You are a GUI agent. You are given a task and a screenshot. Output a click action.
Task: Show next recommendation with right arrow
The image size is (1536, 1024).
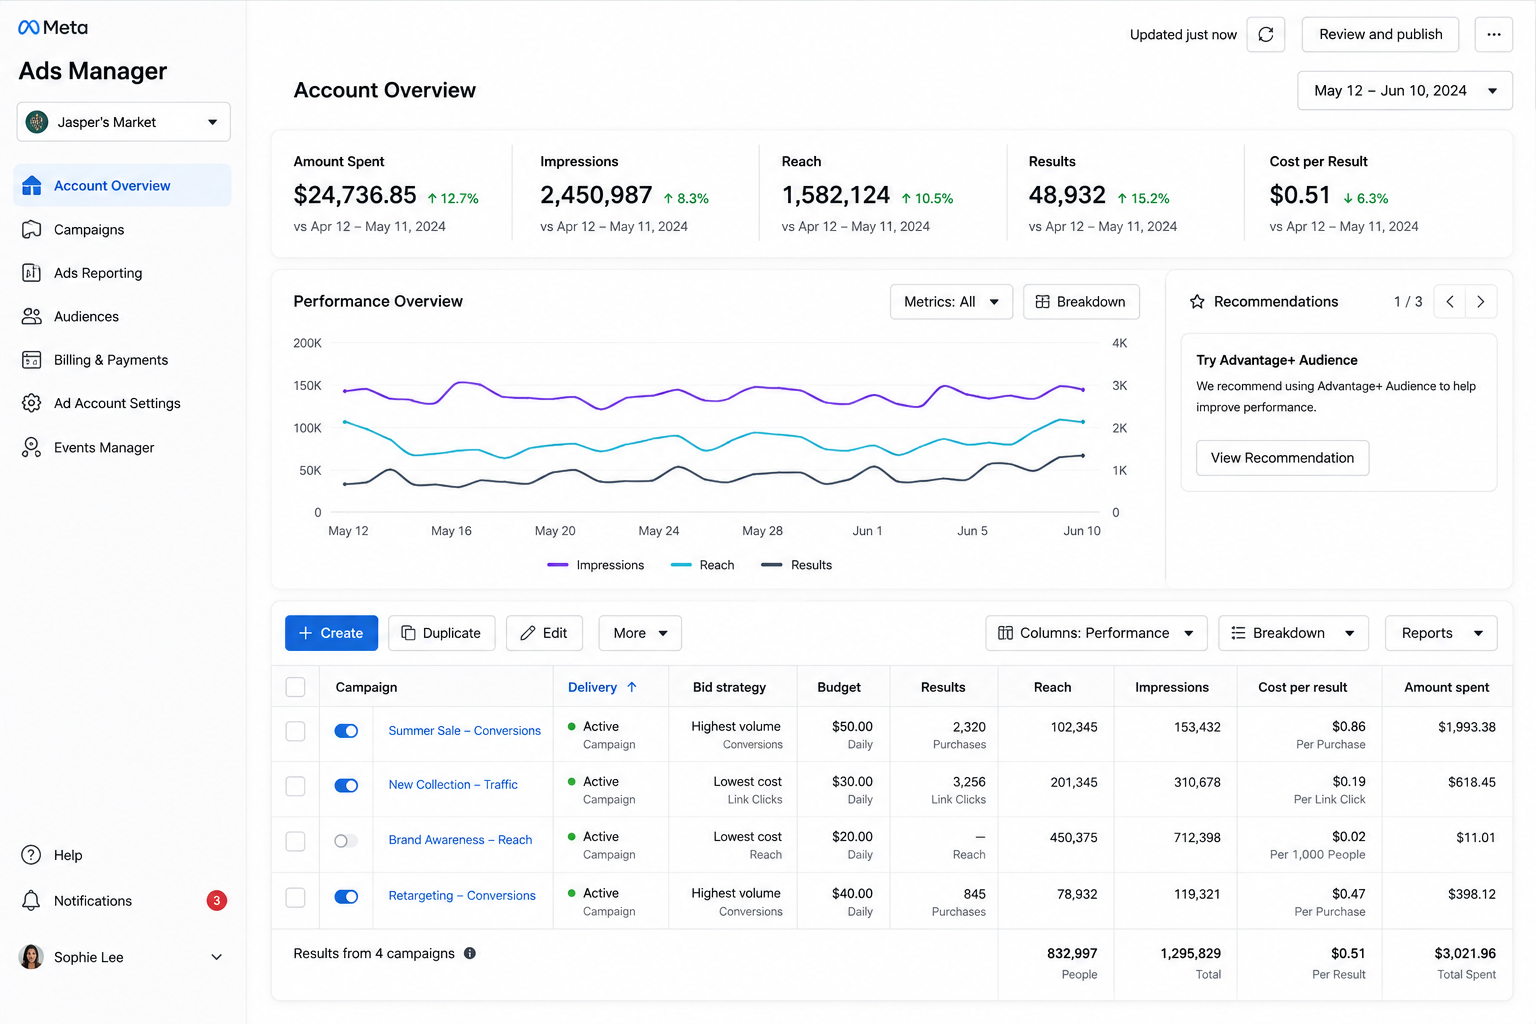pyautogui.click(x=1481, y=301)
